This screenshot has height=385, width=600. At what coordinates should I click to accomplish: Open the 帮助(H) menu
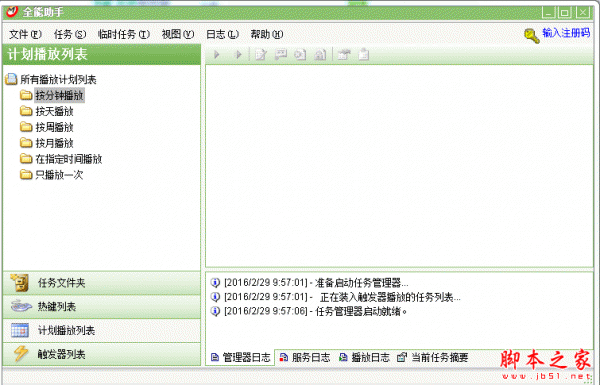coord(267,34)
